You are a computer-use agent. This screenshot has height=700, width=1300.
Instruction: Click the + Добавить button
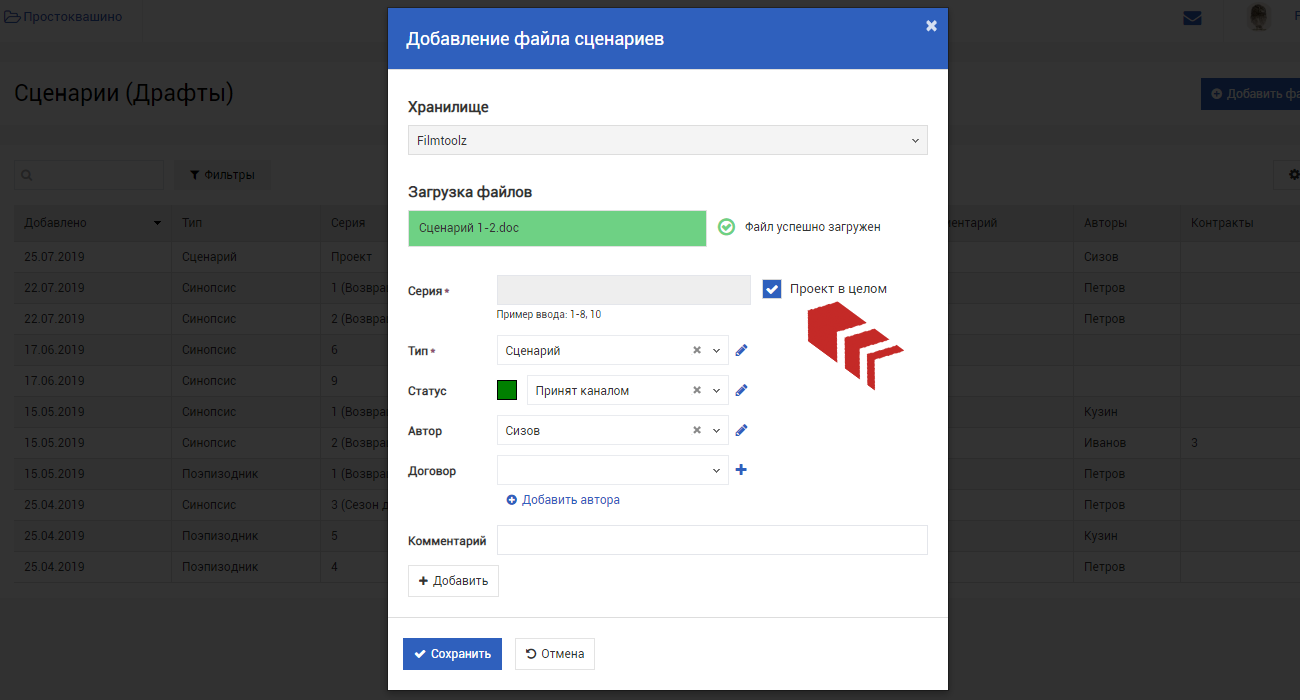coord(453,581)
